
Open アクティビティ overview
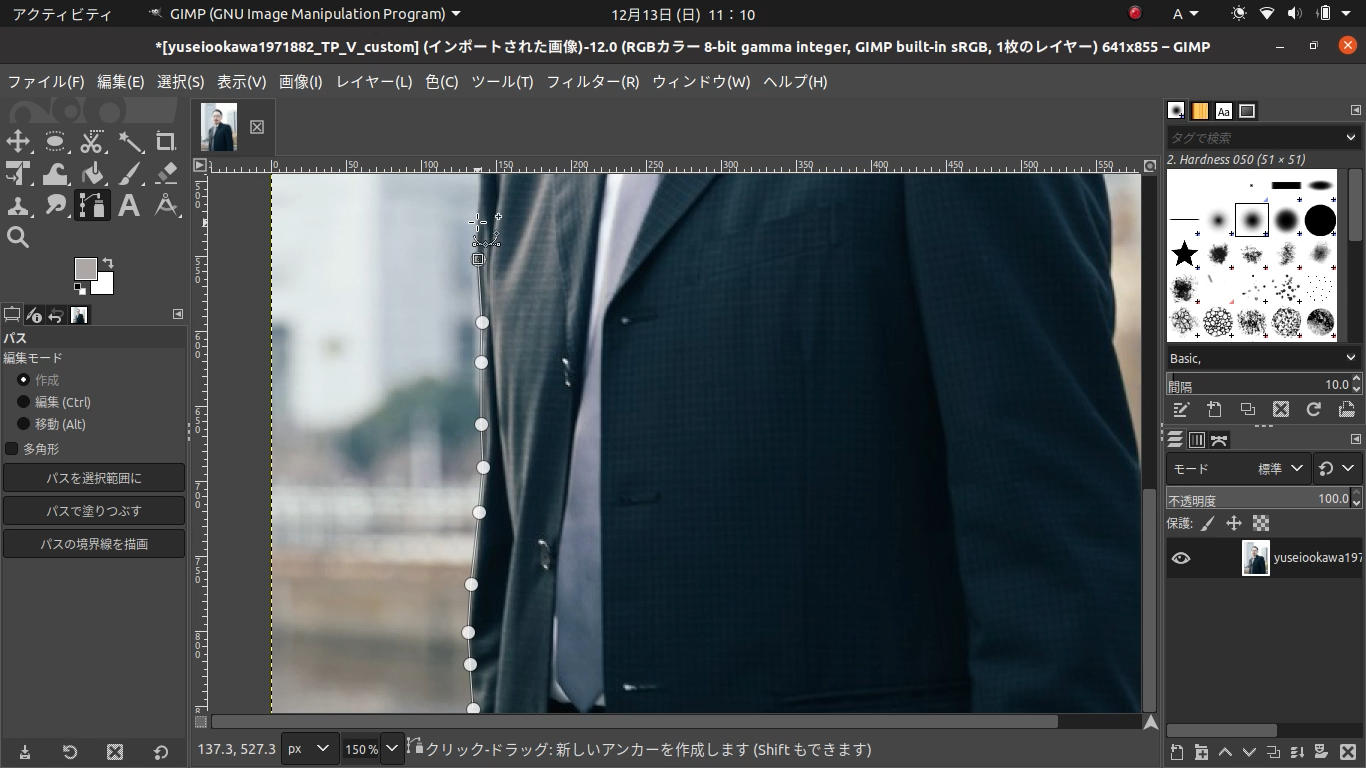(62, 14)
